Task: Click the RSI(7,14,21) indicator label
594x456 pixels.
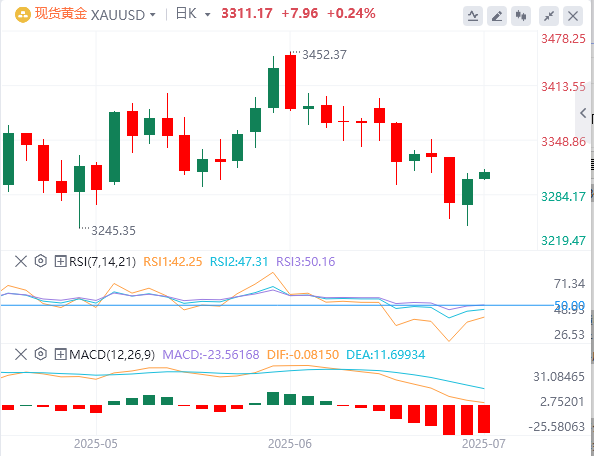Action: point(102,261)
